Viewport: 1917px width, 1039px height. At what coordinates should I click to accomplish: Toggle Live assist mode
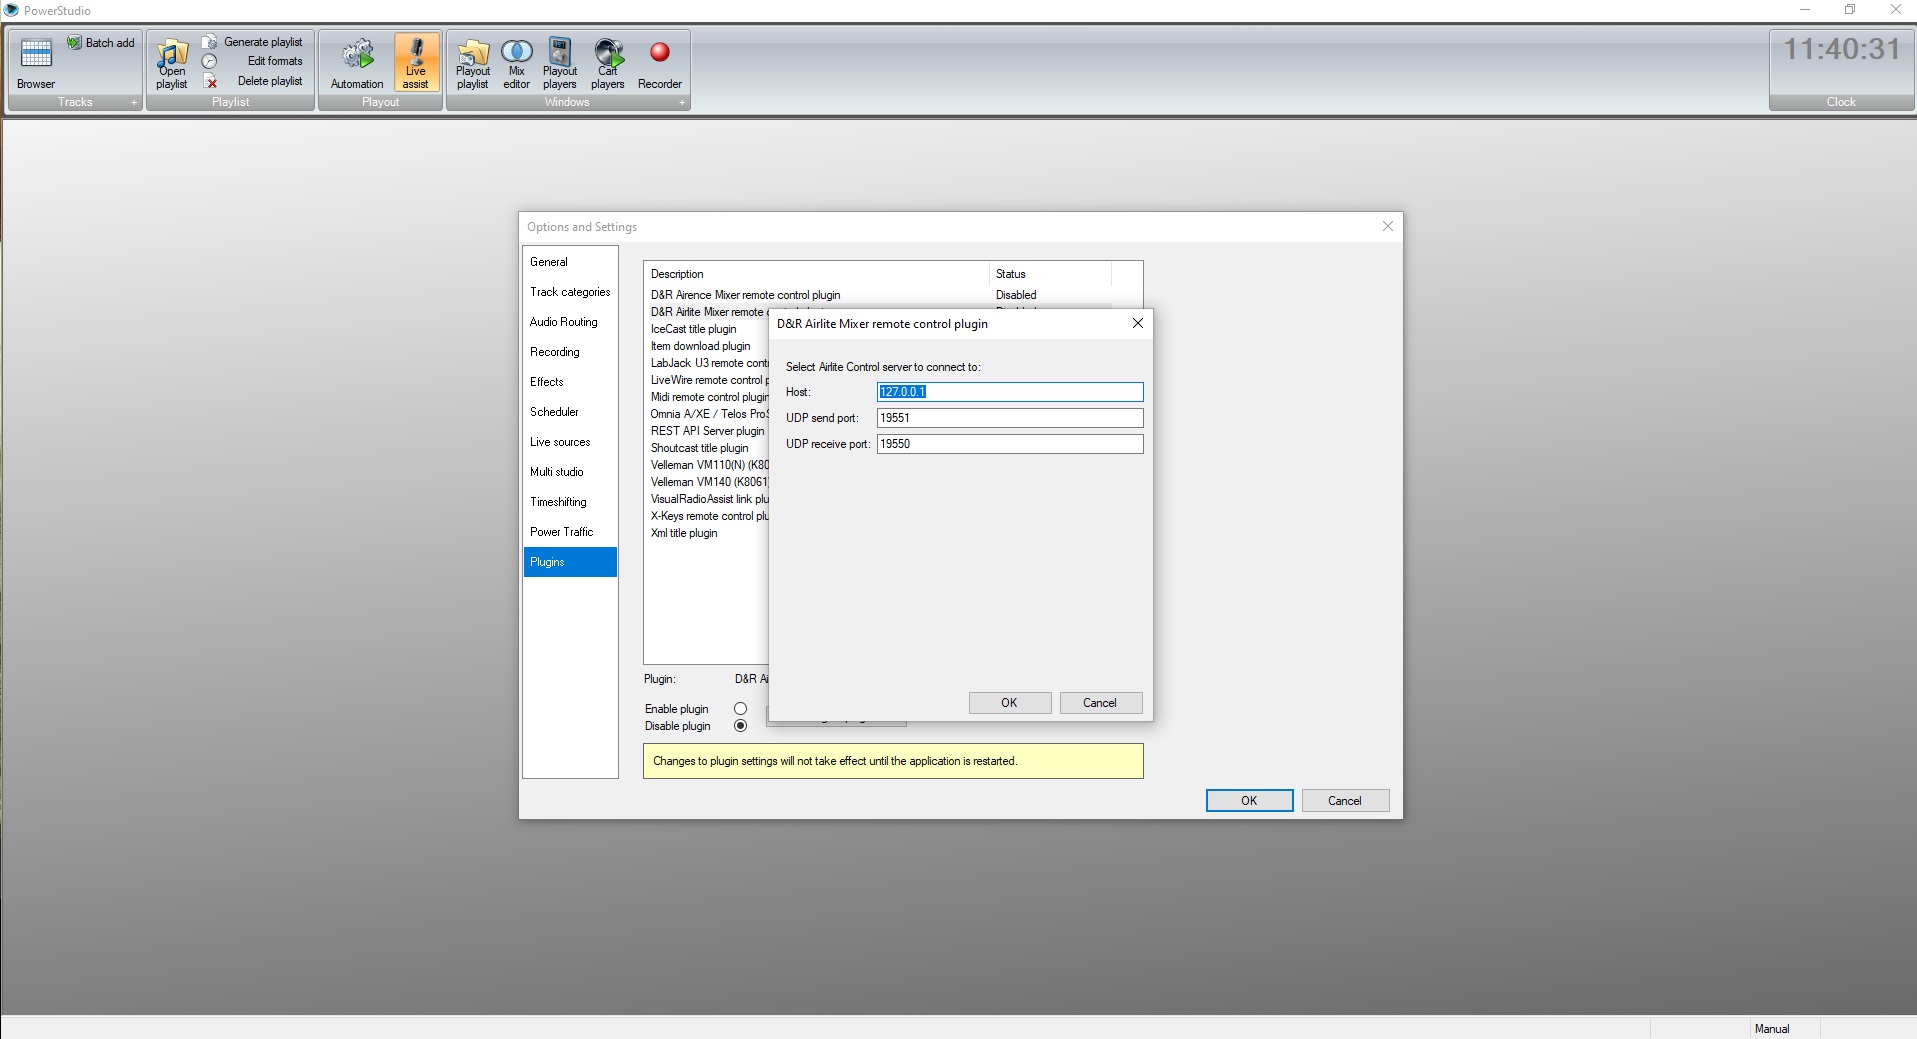415,63
